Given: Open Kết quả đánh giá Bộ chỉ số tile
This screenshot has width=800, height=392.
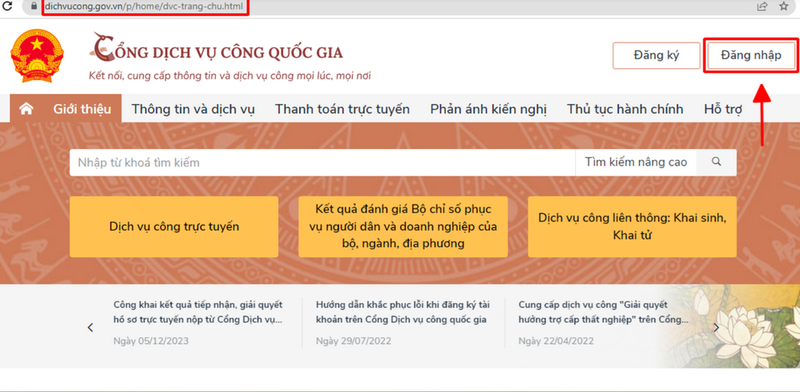Looking at the screenshot, I should (x=403, y=227).
